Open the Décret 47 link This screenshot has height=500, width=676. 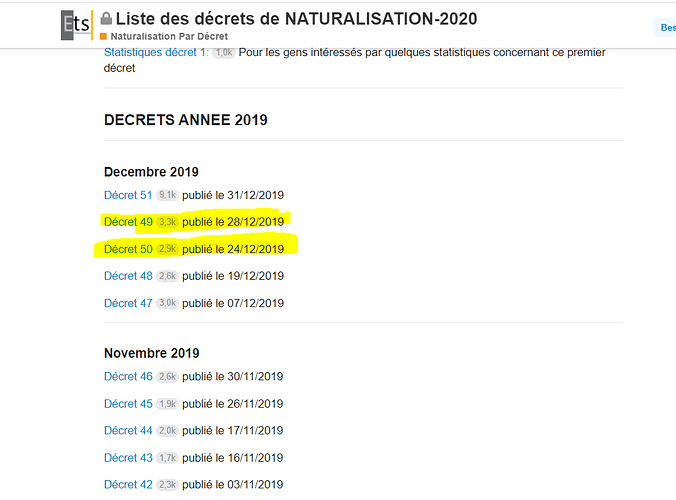128,303
